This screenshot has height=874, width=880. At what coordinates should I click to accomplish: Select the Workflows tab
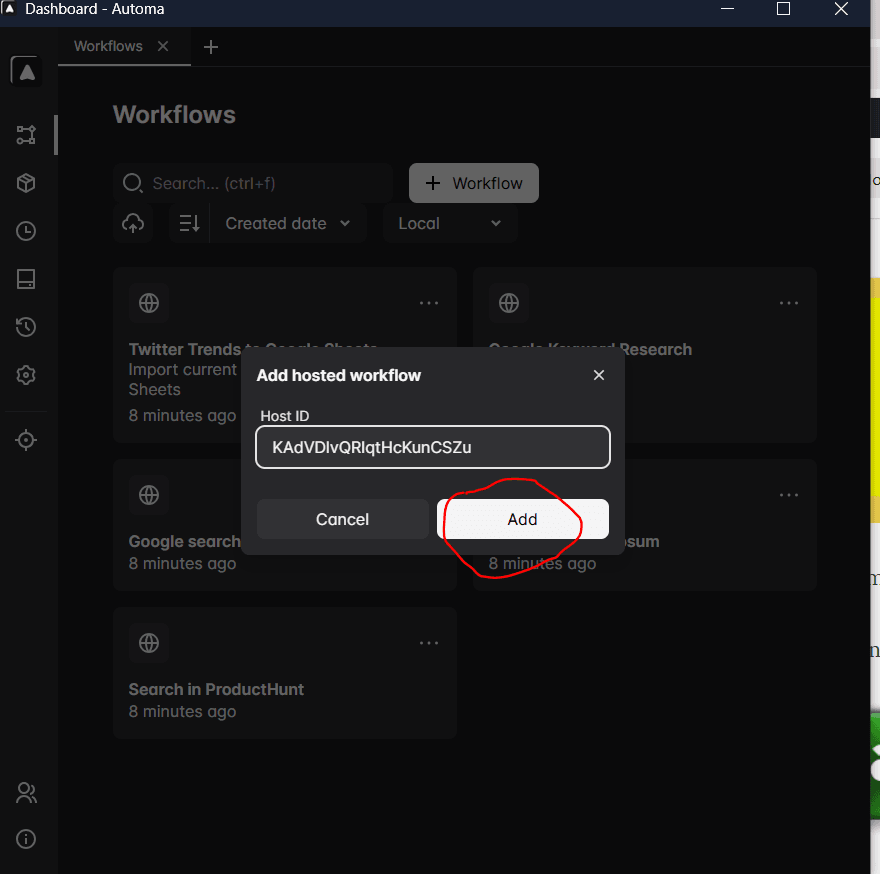pyautogui.click(x=108, y=46)
